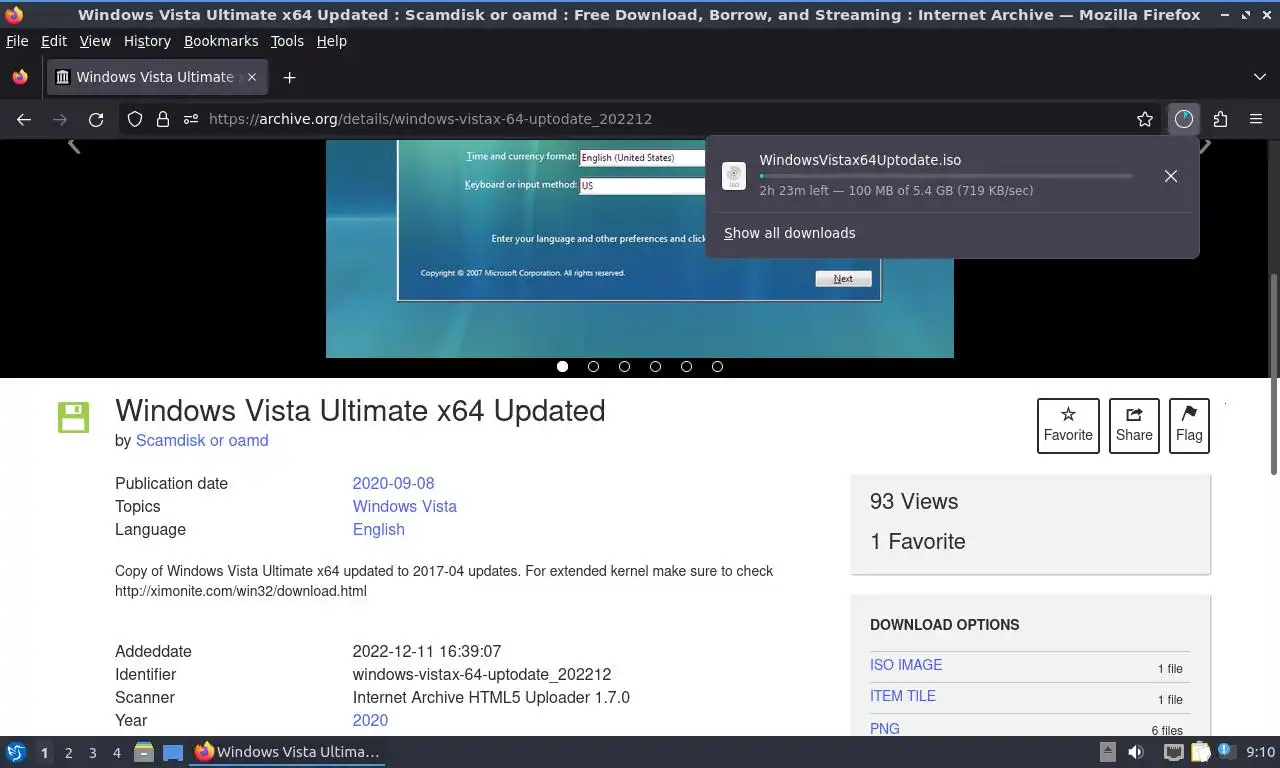Click the green floppy disk software icon
Screen dimensions: 1280x768
[x=73, y=417]
